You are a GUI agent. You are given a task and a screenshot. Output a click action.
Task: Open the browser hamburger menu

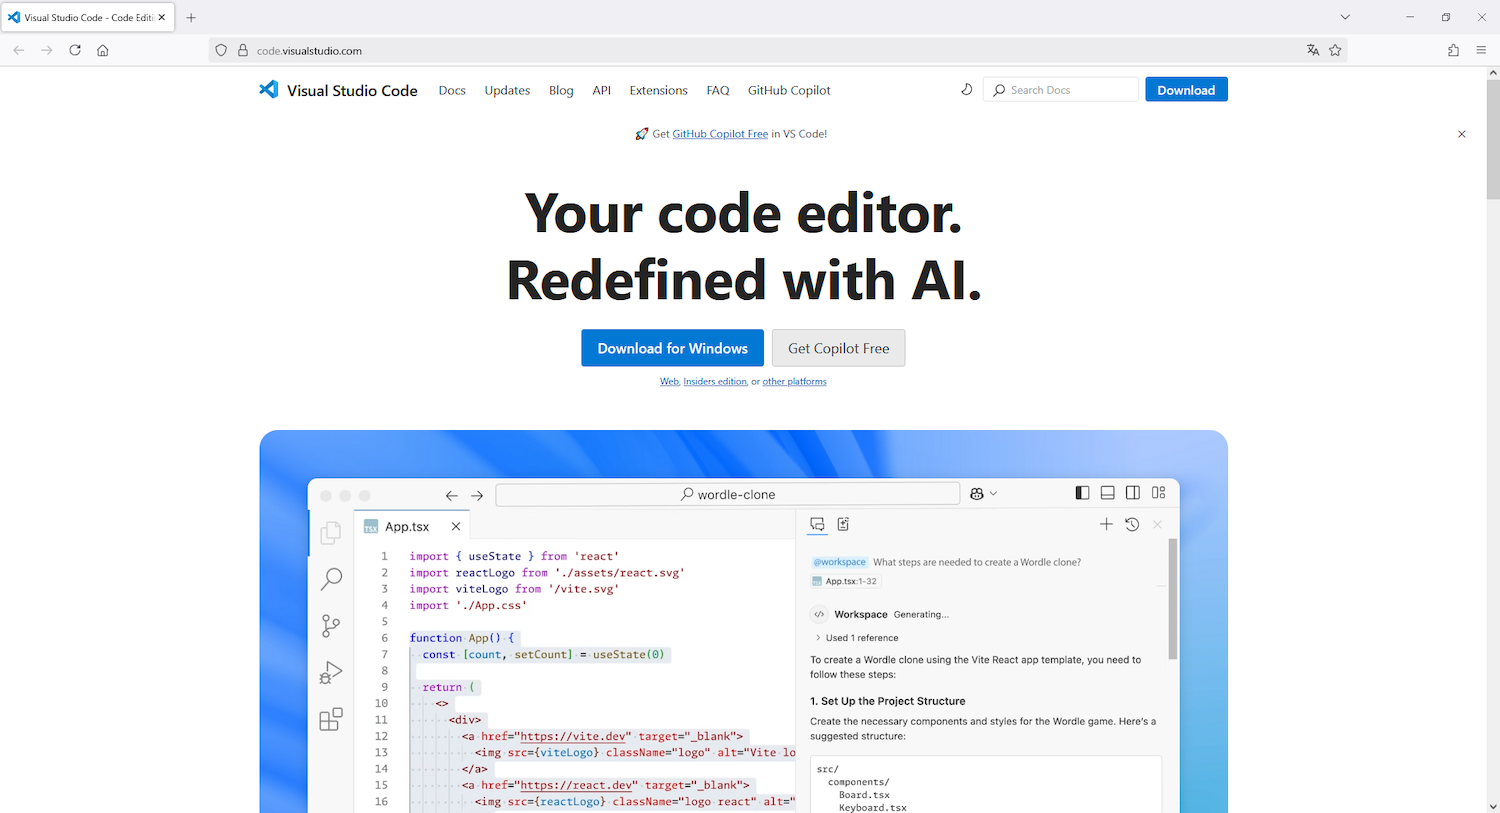(x=1481, y=50)
